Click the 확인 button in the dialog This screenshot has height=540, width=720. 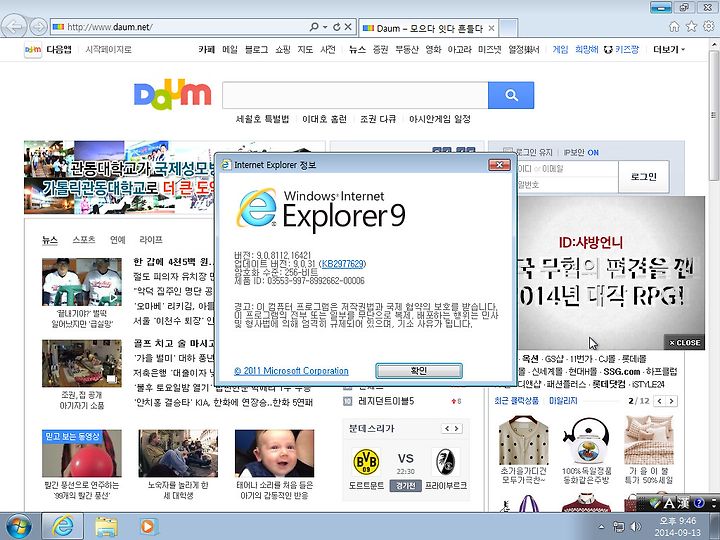pos(419,371)
